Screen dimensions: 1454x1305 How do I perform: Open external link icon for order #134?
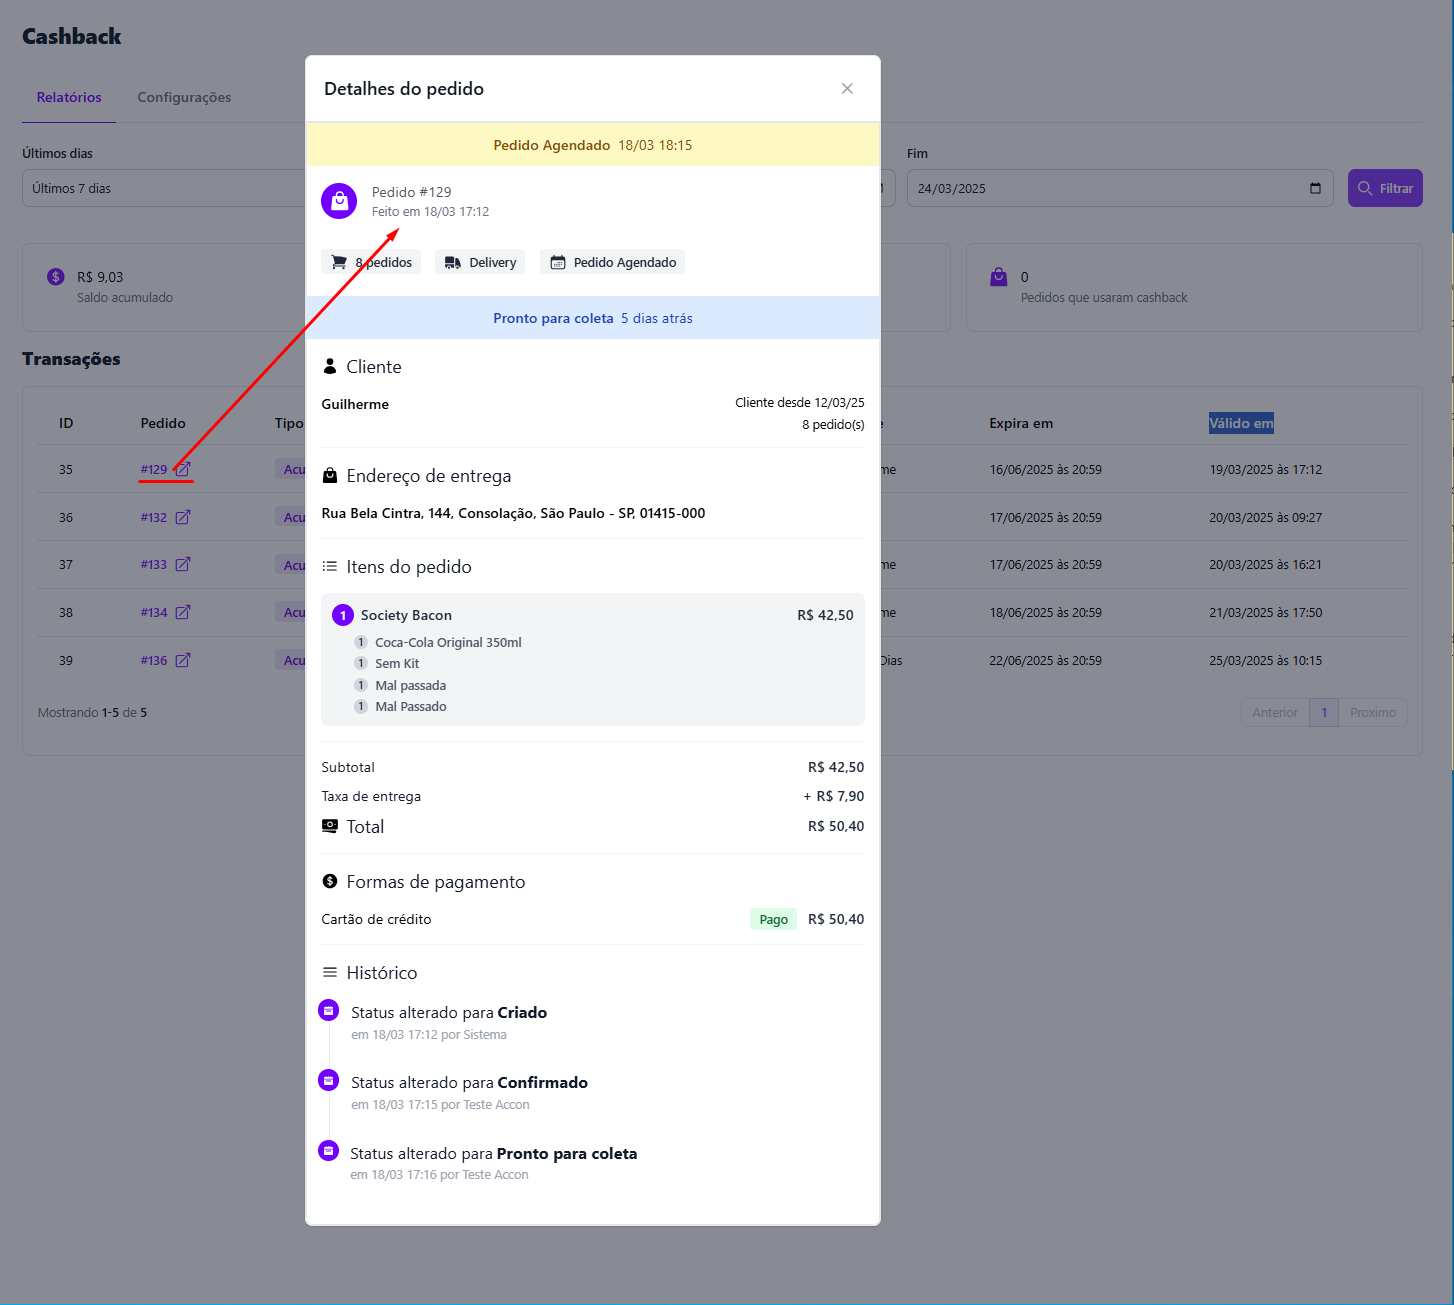tap(183, 612)
